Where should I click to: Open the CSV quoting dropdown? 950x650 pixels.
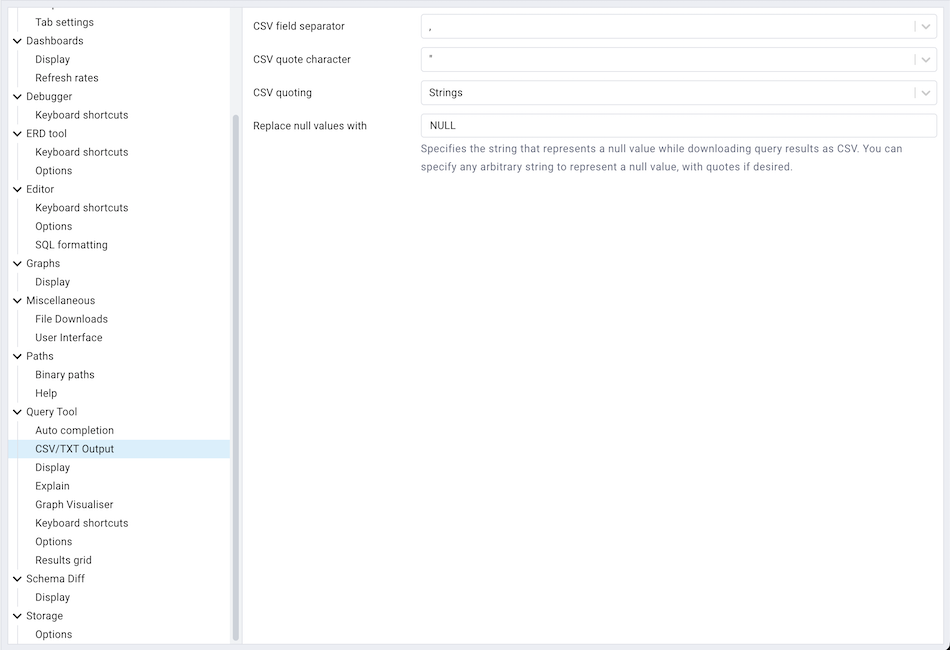[x=925, y=92]
